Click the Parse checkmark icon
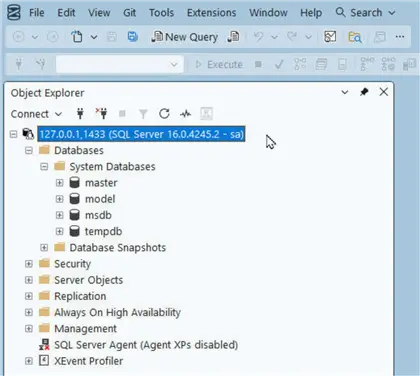420x376 pixels. click(279, 64)
